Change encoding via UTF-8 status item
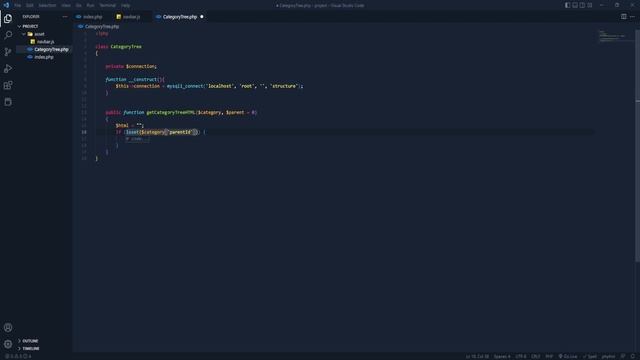The width and height of the screenshot is (640, 360). [521, 356]
